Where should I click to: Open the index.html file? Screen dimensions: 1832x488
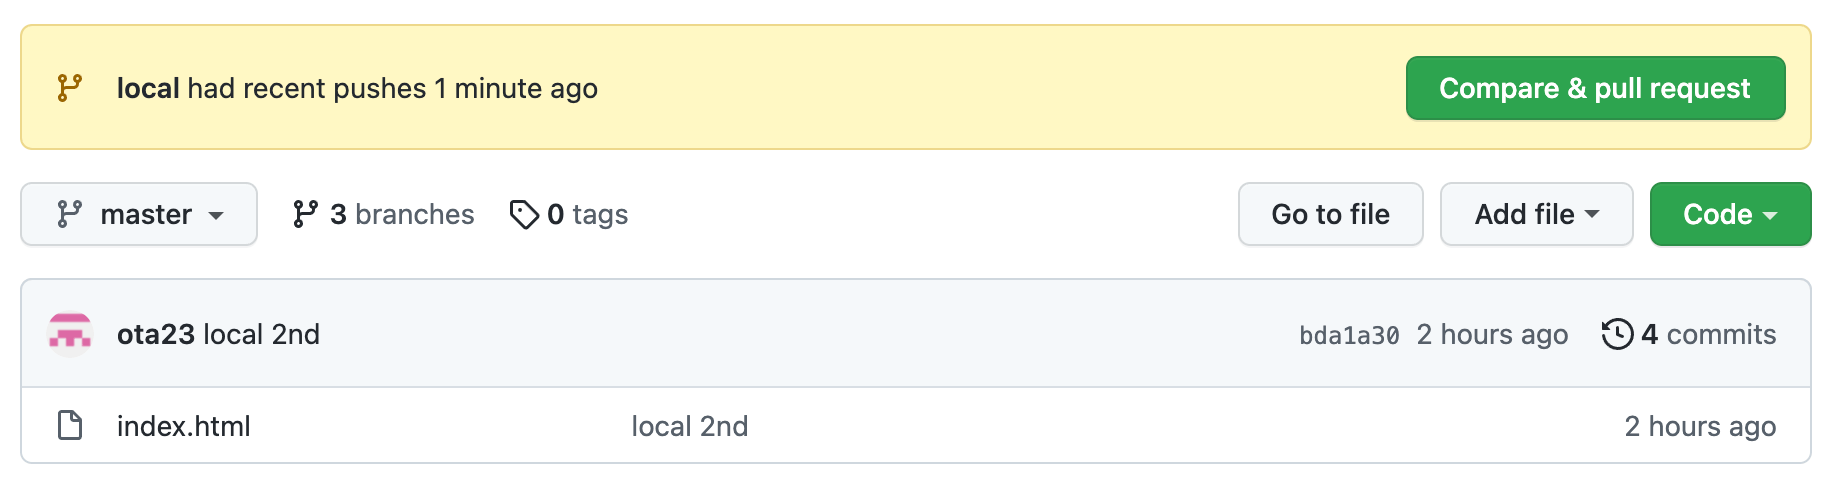[184, 426]
